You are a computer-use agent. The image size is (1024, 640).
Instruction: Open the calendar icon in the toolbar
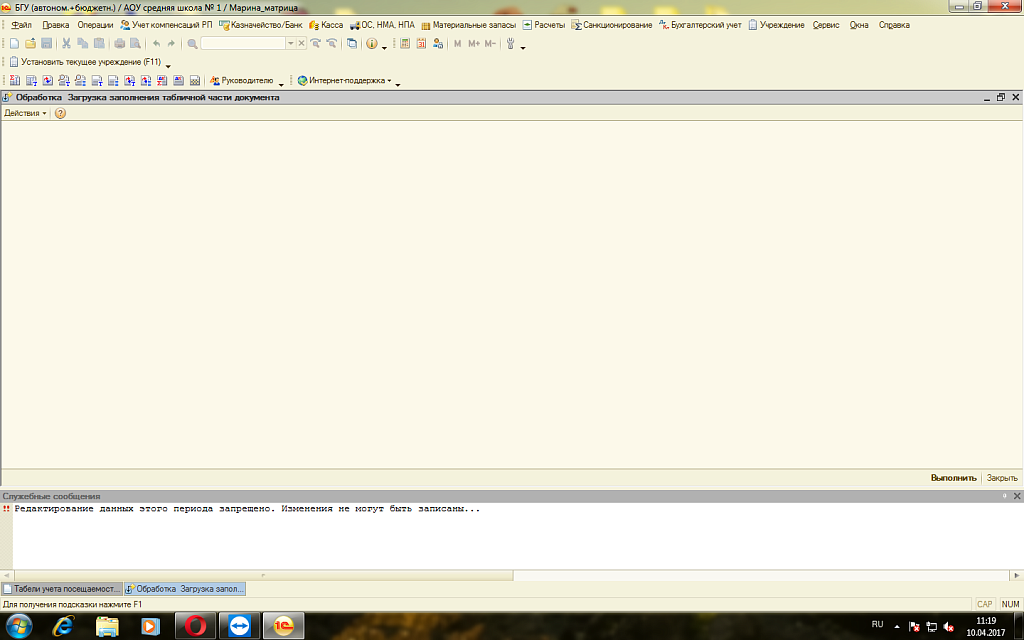(421, 44)
